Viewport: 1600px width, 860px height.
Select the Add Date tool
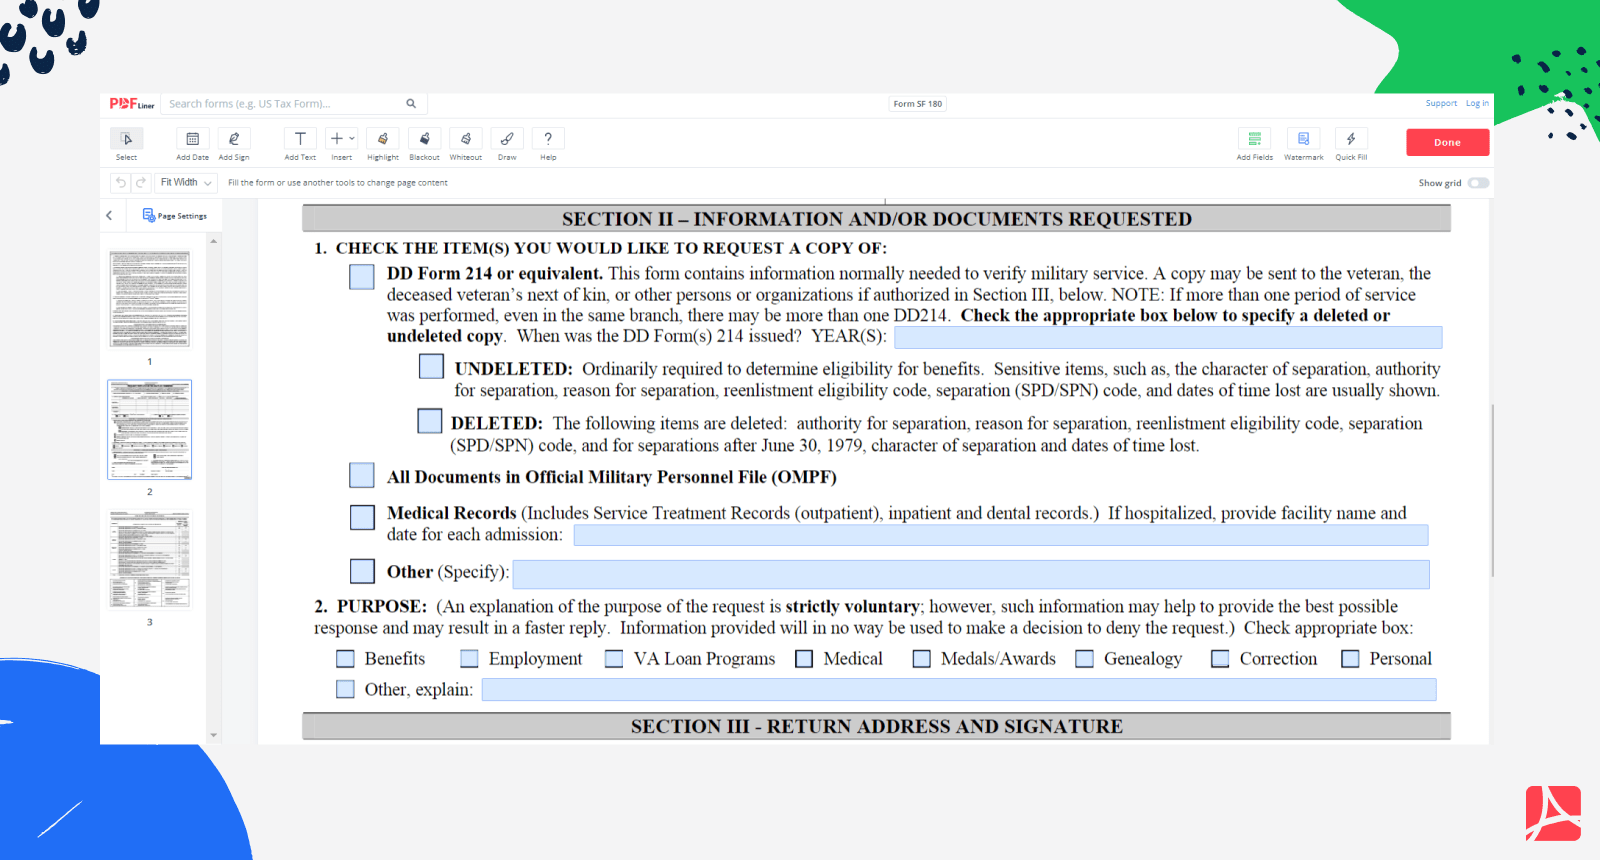tap(192, 140)
